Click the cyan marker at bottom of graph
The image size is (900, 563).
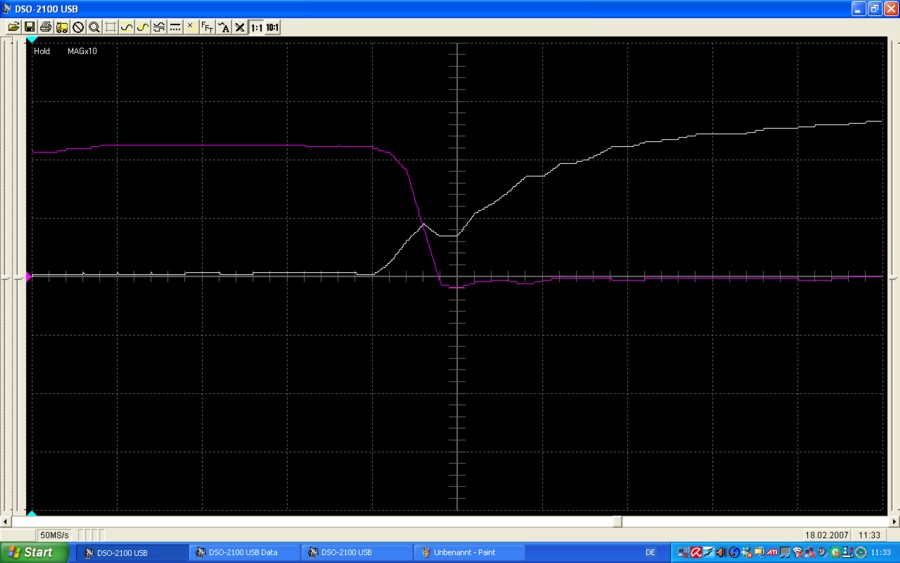pyautogui.click(x=32, y=513)
